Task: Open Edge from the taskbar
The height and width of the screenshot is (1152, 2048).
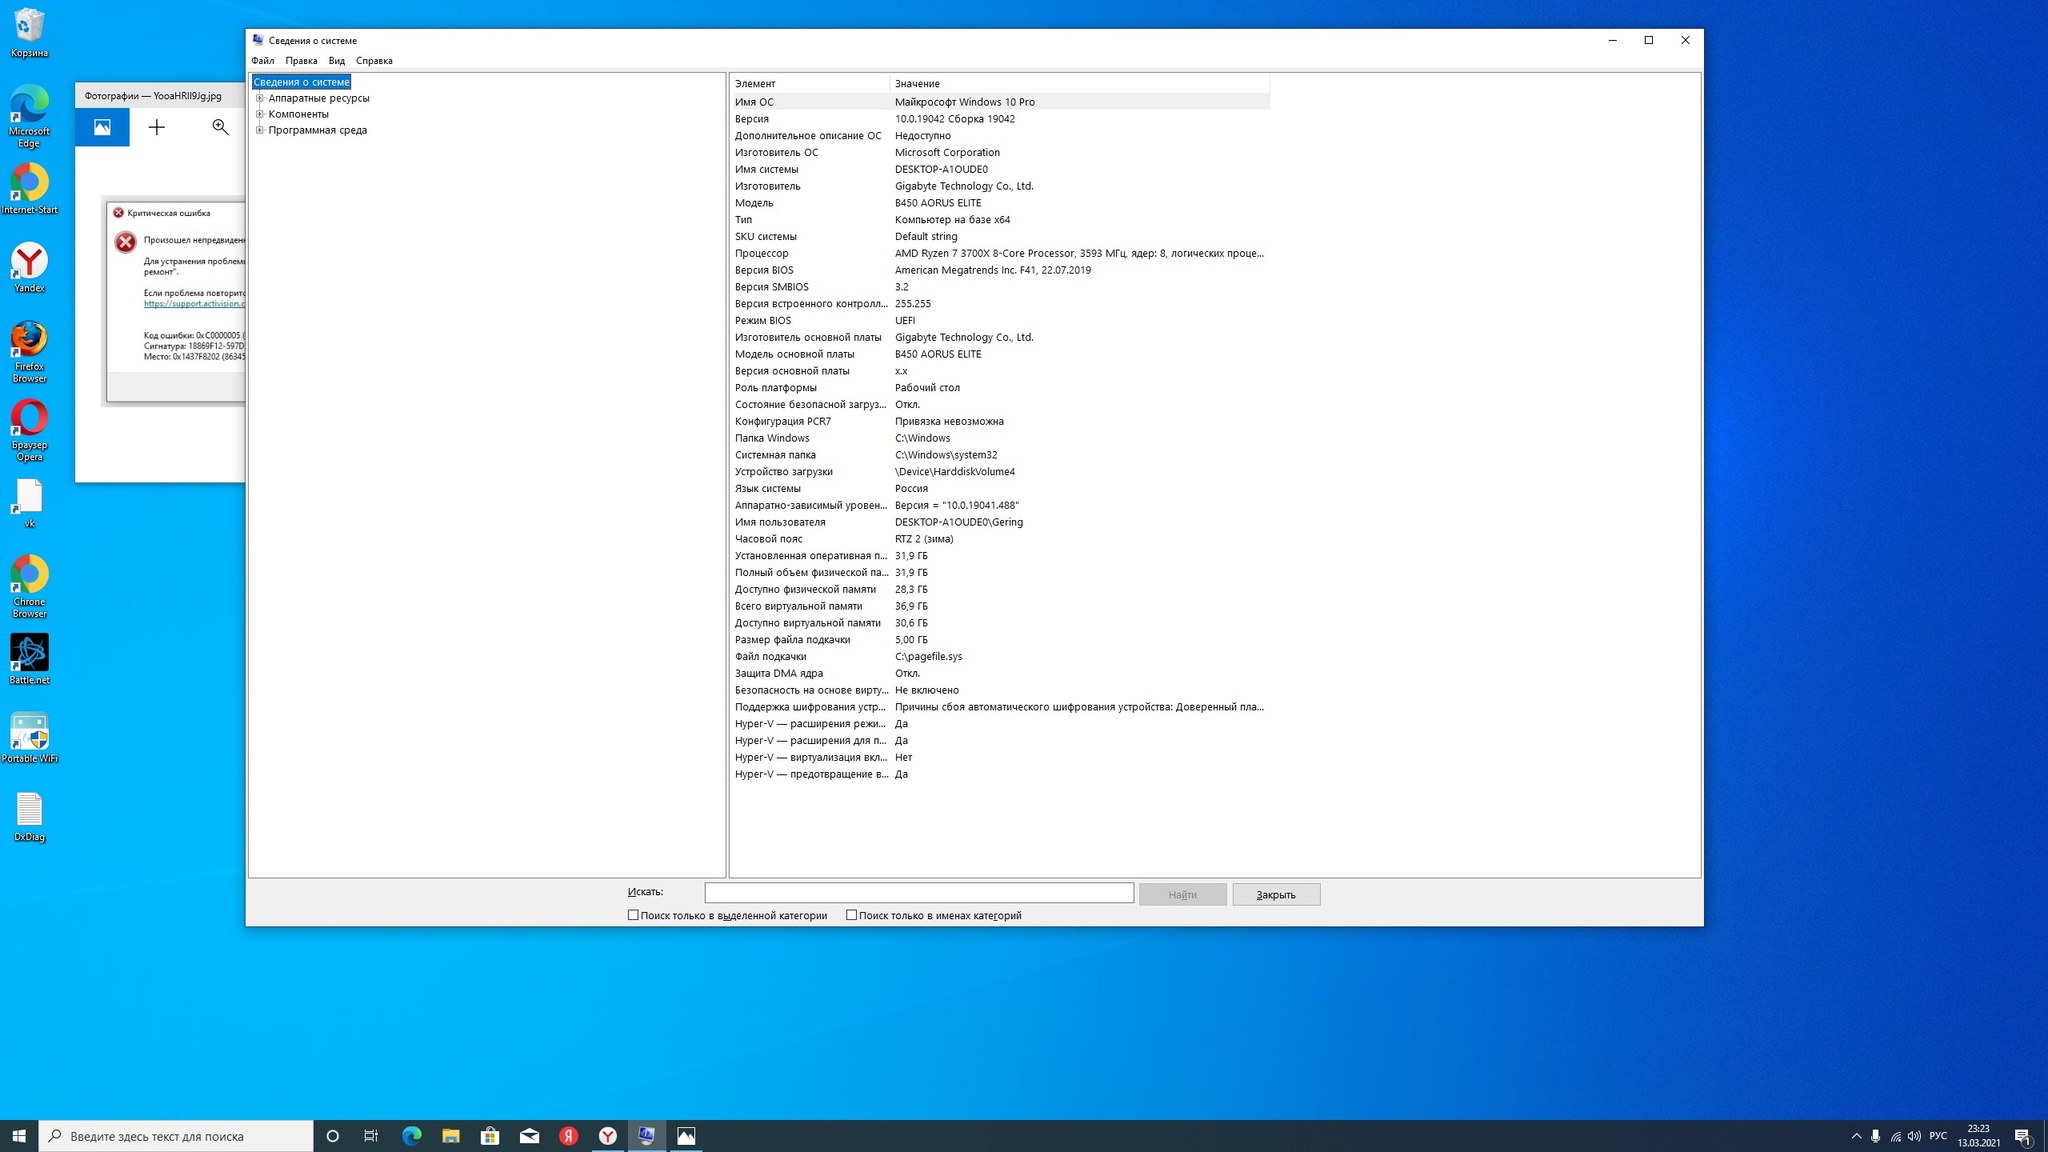Action: pyautogui.click(x=411, y=1136)
